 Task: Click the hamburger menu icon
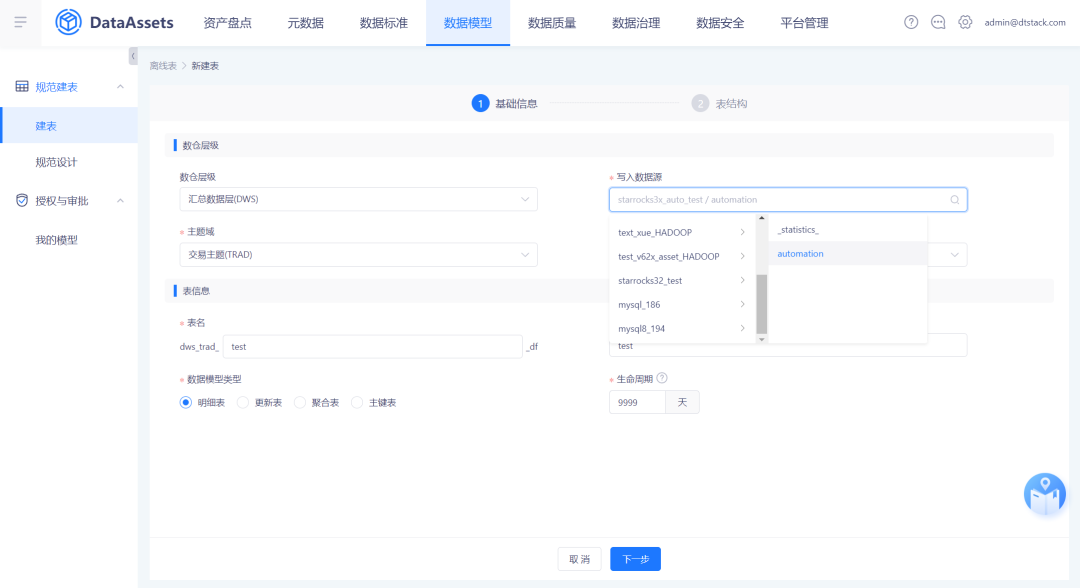click(x=20, y=22)
